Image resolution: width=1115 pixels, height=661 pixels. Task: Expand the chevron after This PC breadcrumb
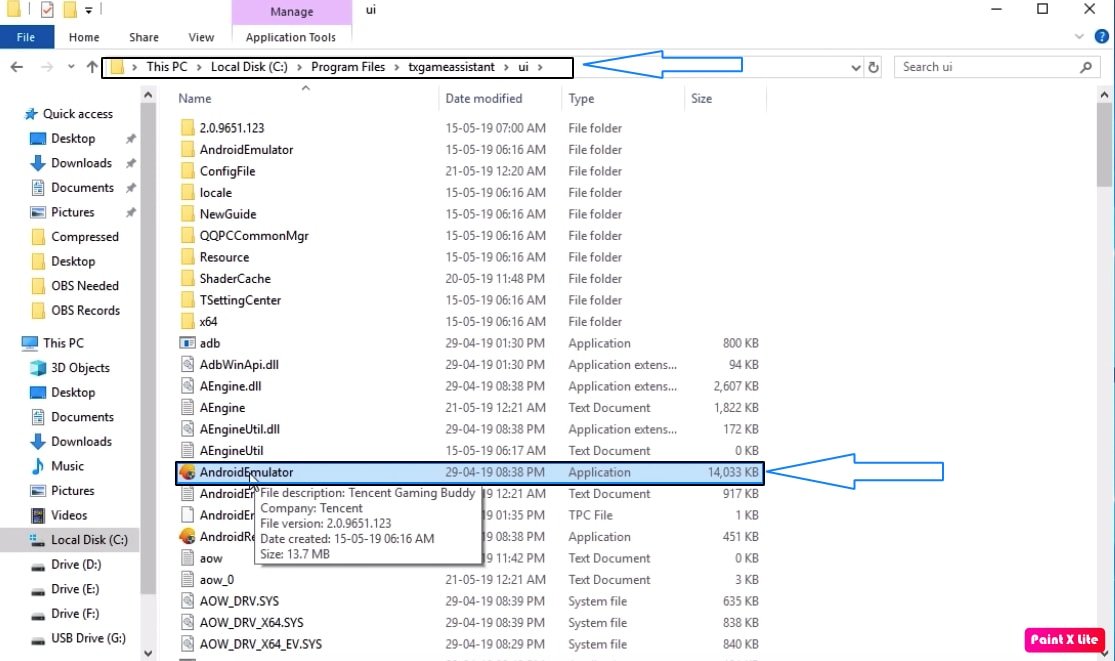pyautogui.click(x=200, y=67)
